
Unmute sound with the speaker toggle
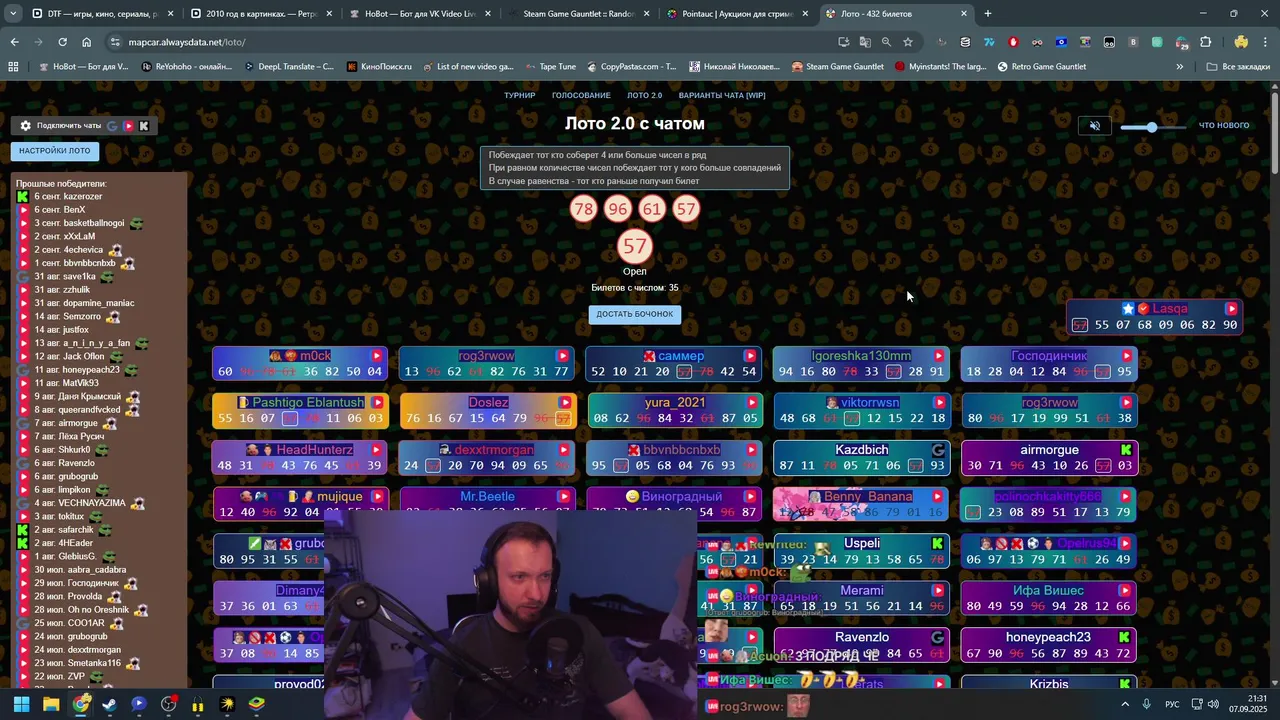coord(1095,126)
